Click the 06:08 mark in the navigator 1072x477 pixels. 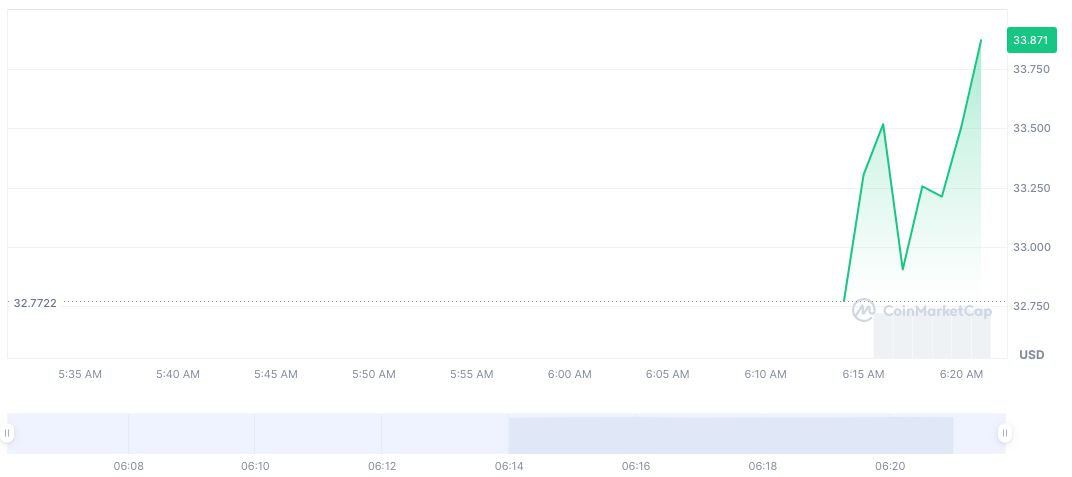(128, 466)
